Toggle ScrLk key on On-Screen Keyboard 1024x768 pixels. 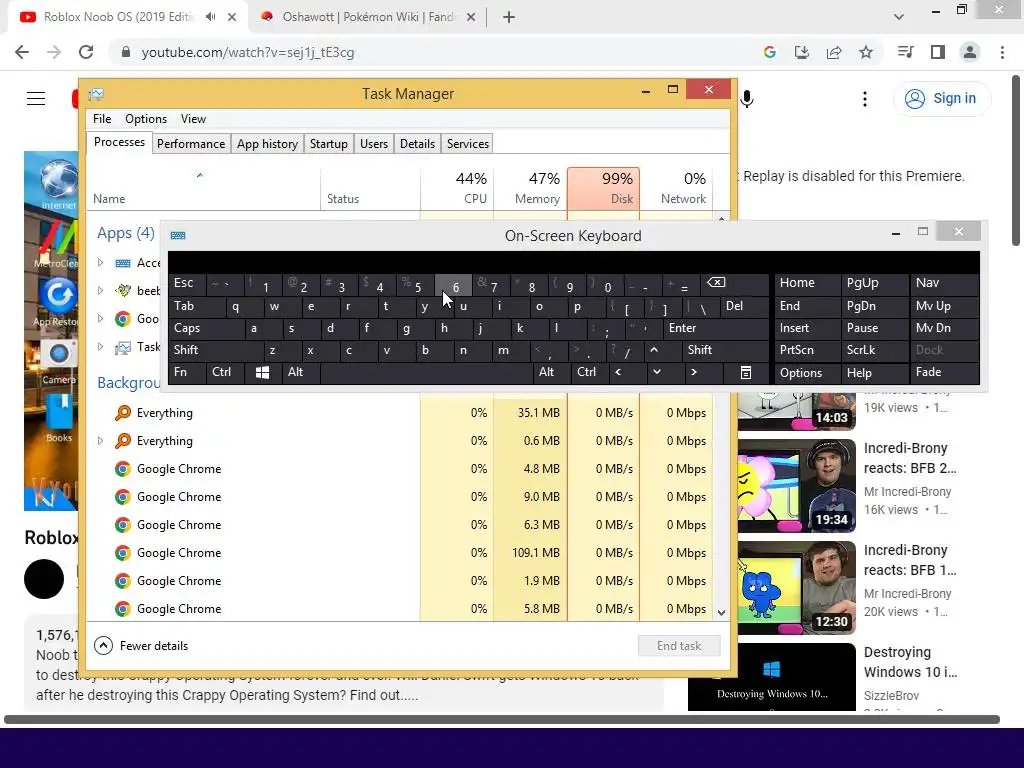[x=874, y=350]
